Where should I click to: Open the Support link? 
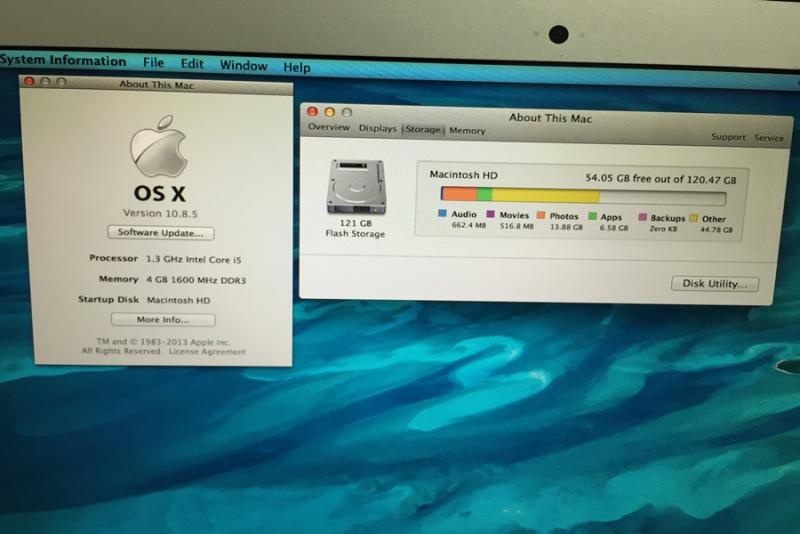(x=728, y=137)
